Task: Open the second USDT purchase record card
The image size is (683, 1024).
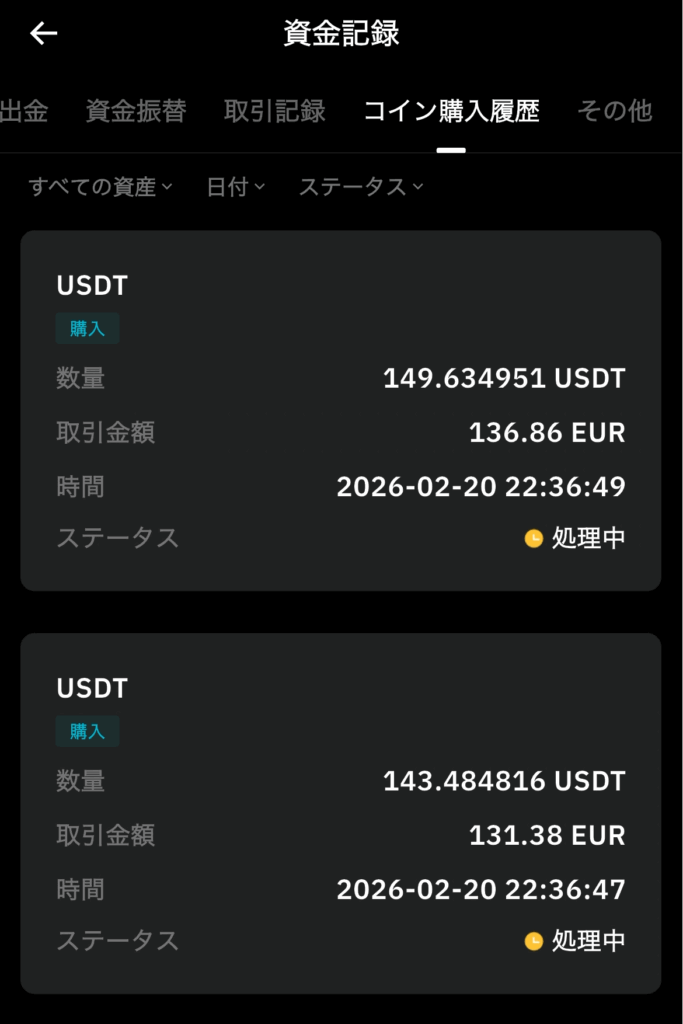Action: (341, 812)
